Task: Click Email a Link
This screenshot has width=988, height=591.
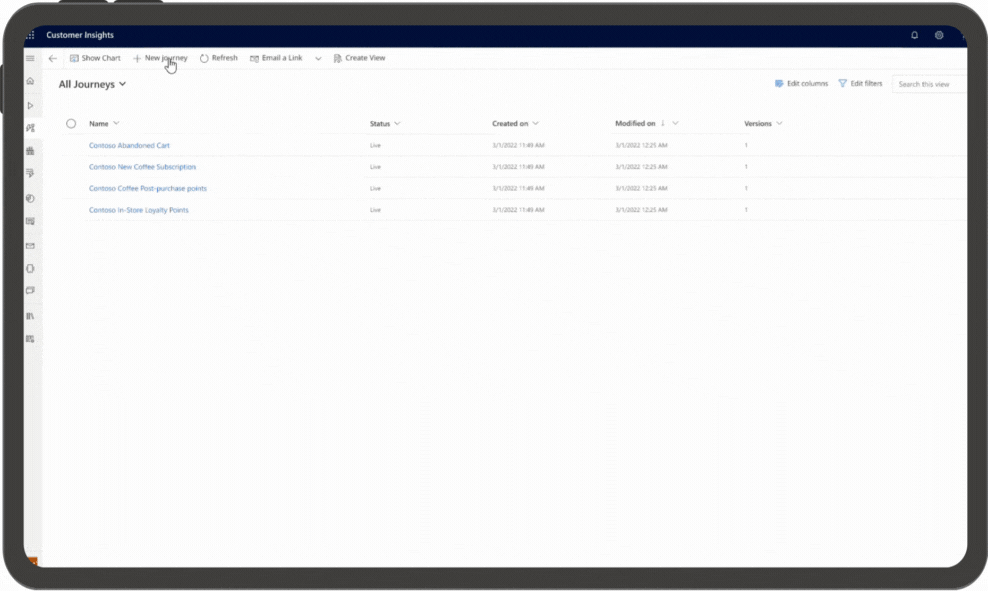Action: (x=276, y=58)
